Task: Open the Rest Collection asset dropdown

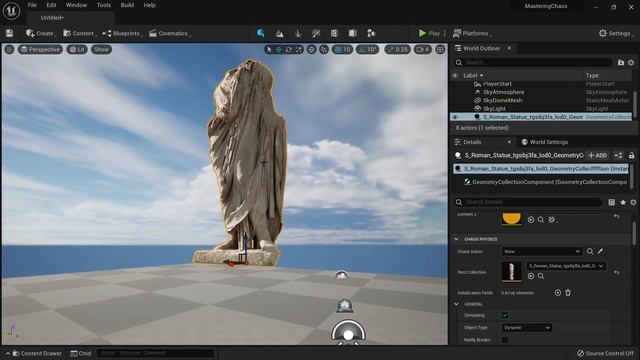Action: [566, 266]
